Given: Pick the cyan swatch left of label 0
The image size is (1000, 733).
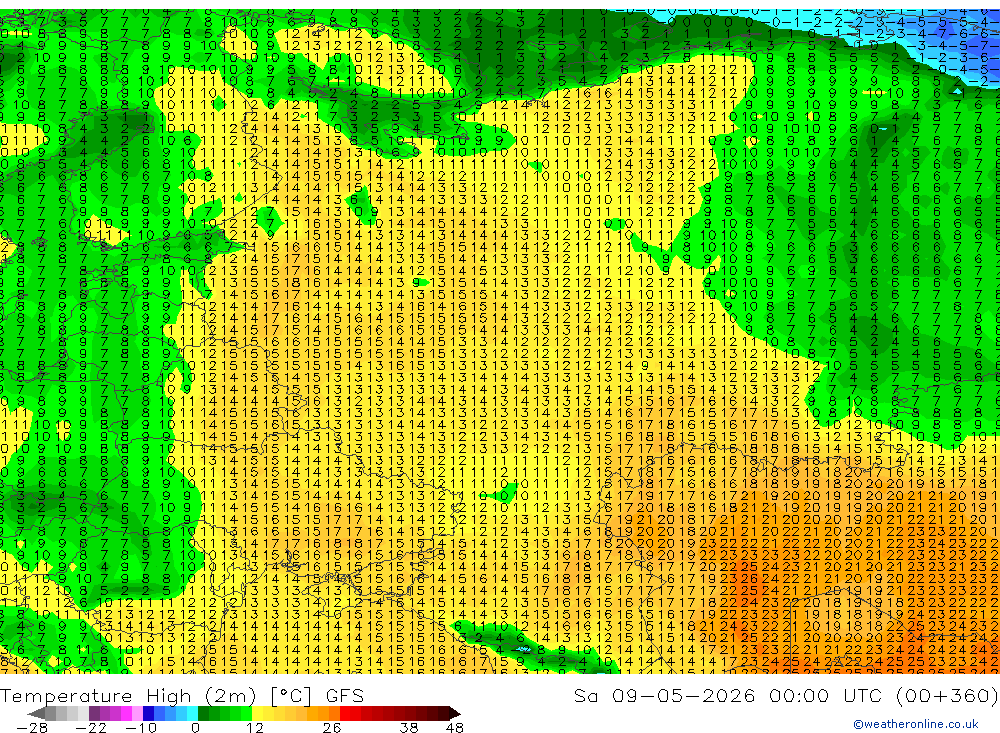Looking at the screenshot, I should pyautogui.click(x=192, y=713).
